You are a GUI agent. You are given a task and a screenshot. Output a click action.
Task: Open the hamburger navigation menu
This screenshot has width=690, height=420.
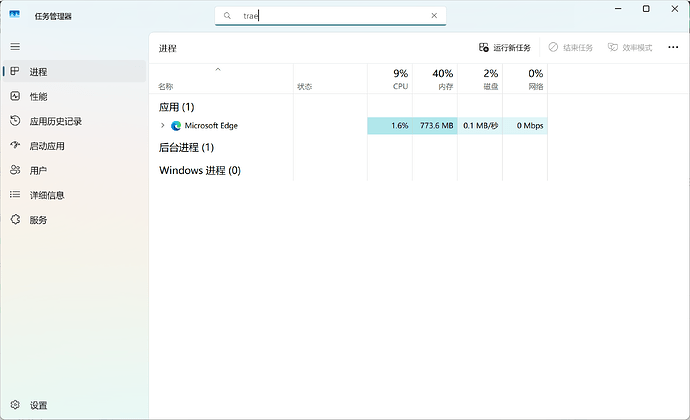click(x=15, y=47)
